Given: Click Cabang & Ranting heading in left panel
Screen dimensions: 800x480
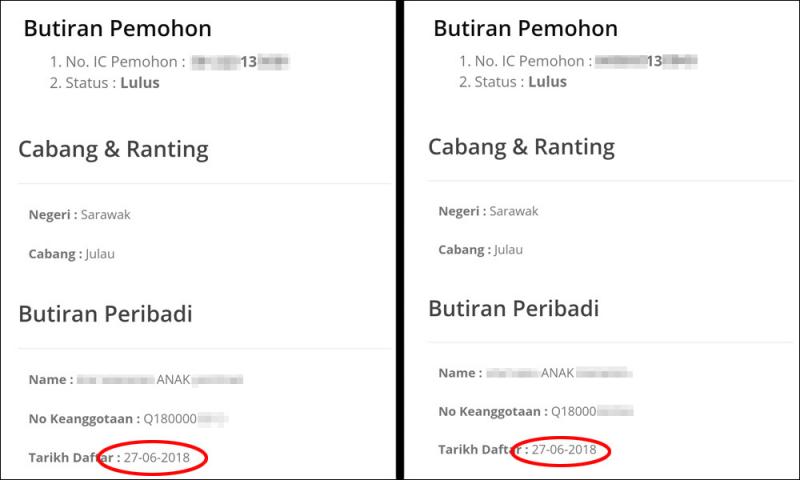Looking at the screenshot, I should point(113,150).
